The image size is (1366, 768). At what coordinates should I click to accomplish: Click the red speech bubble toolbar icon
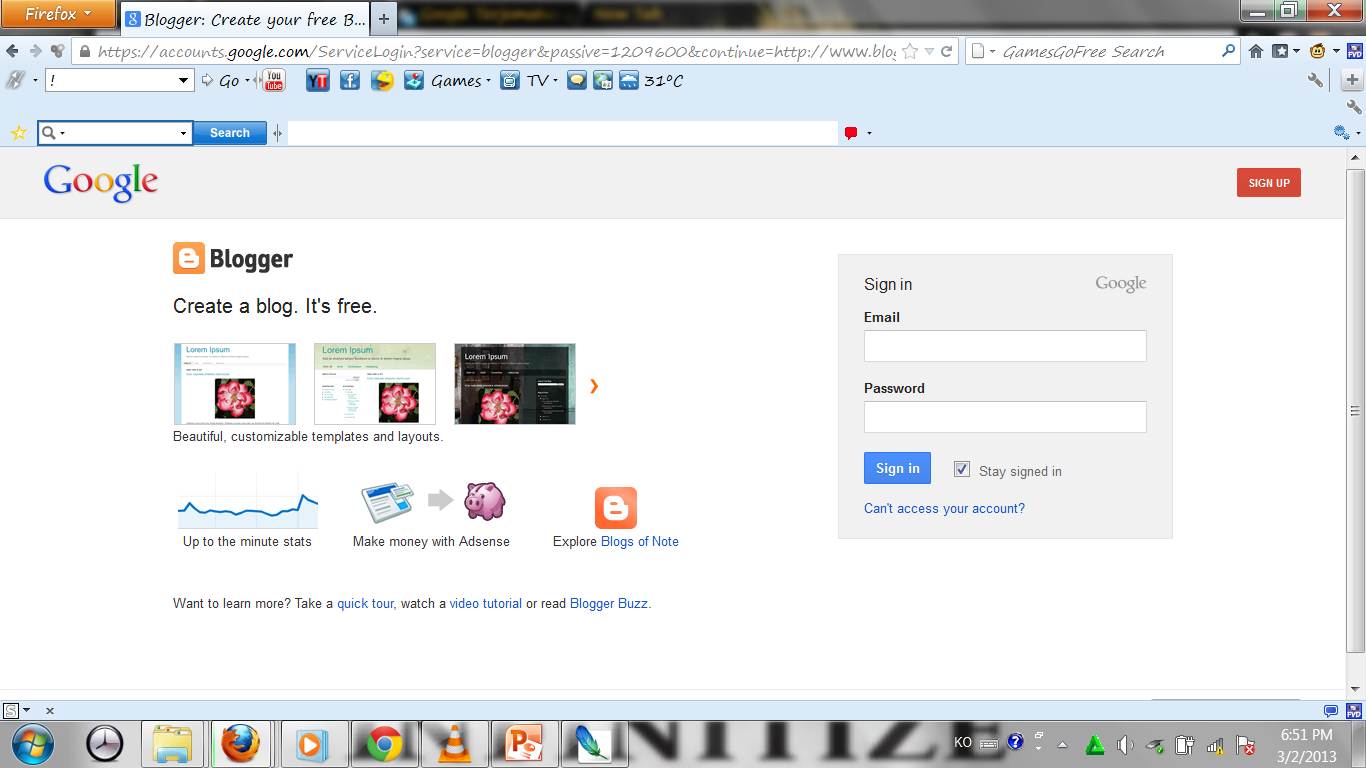[851, 133]
